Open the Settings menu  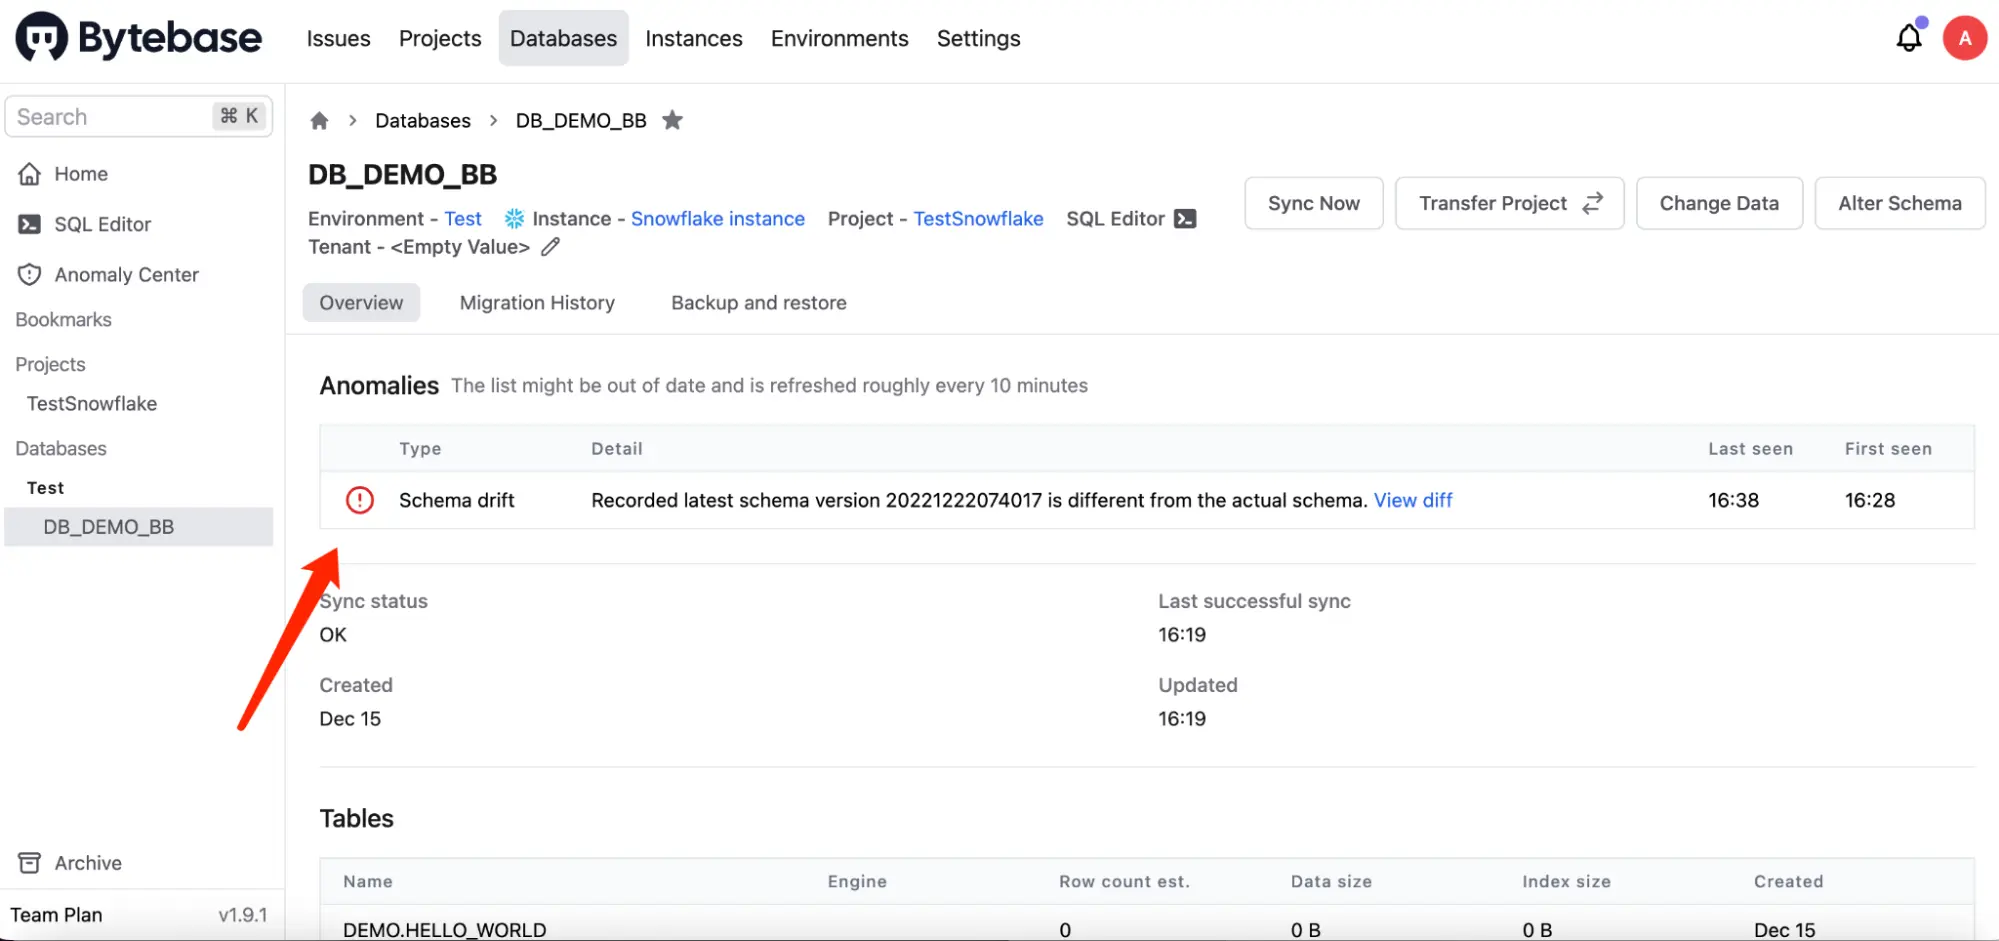point(979,38)
